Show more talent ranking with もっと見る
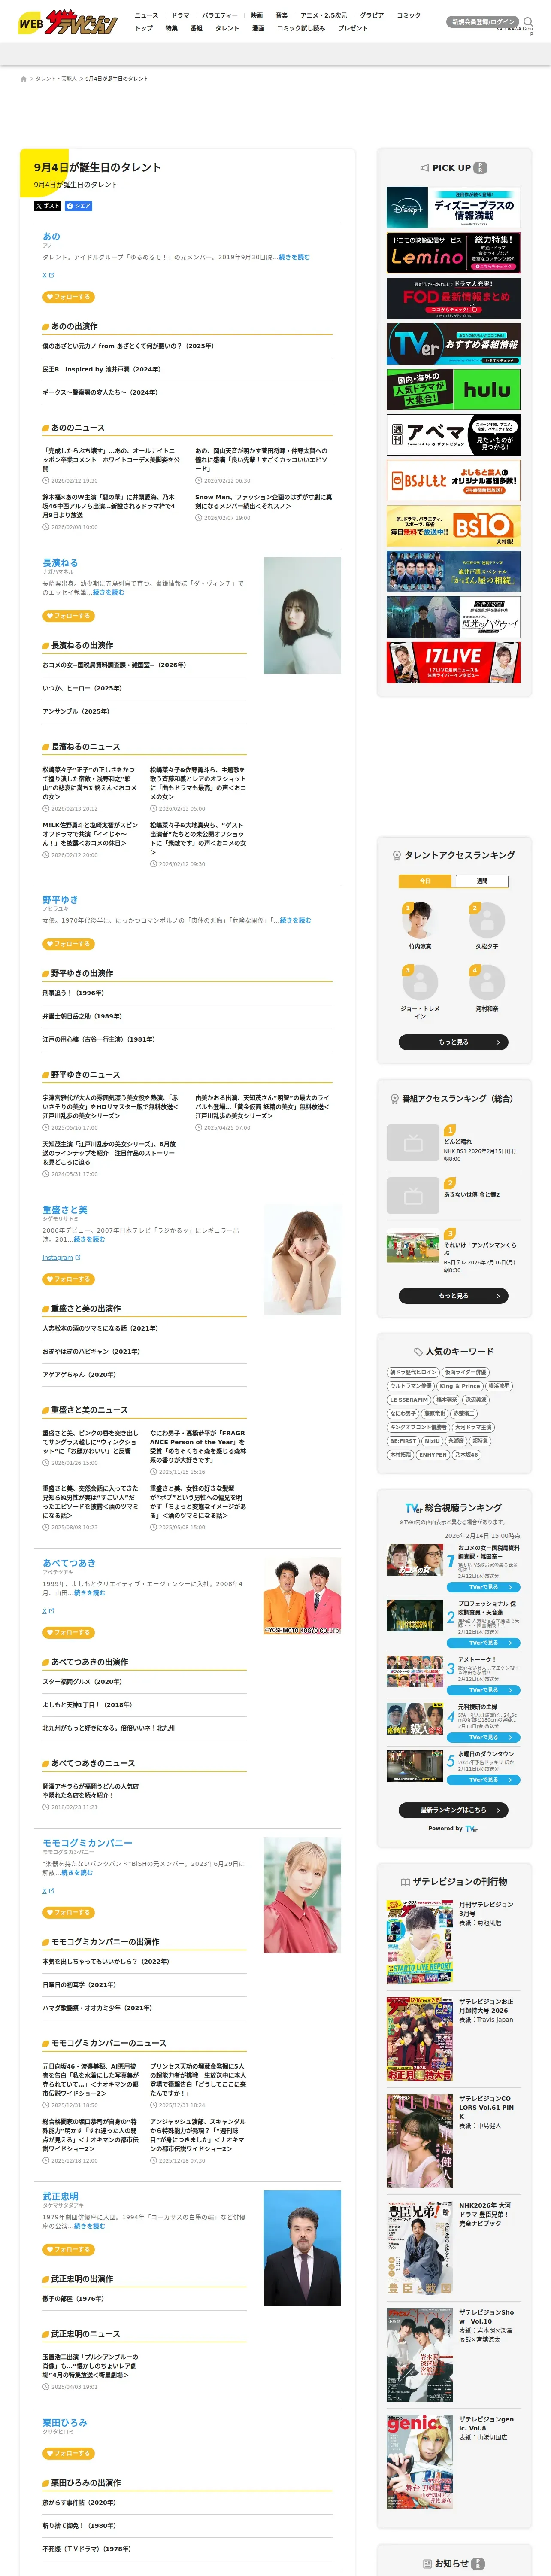Viewport: 551px width, 2576px height. coord(453,1042)
